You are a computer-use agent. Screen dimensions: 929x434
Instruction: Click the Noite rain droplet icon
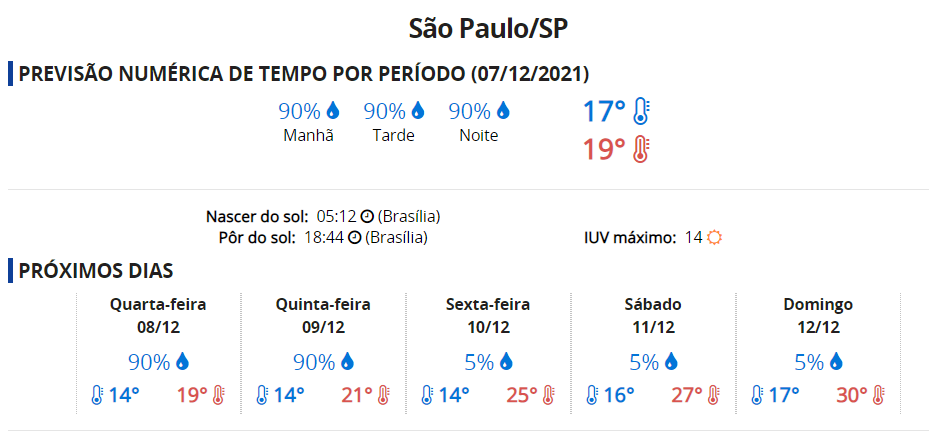[x=503, y=110]
